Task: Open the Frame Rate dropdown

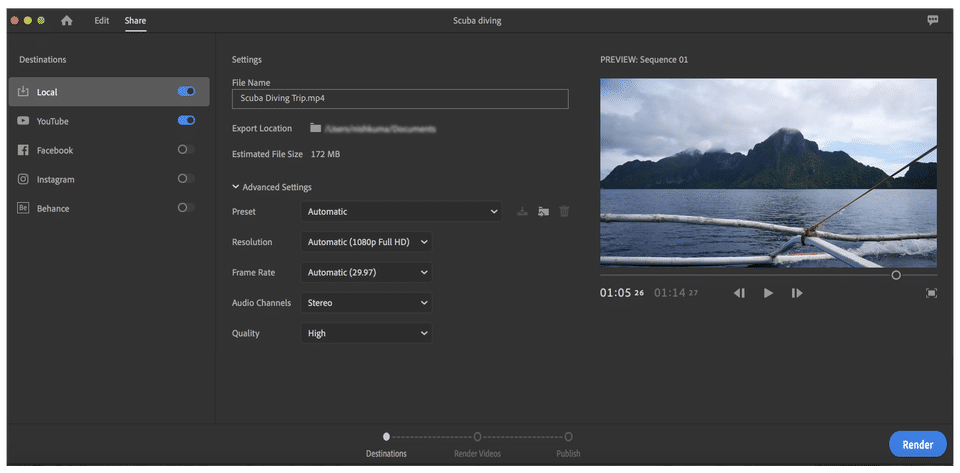Action: point(366,272)
